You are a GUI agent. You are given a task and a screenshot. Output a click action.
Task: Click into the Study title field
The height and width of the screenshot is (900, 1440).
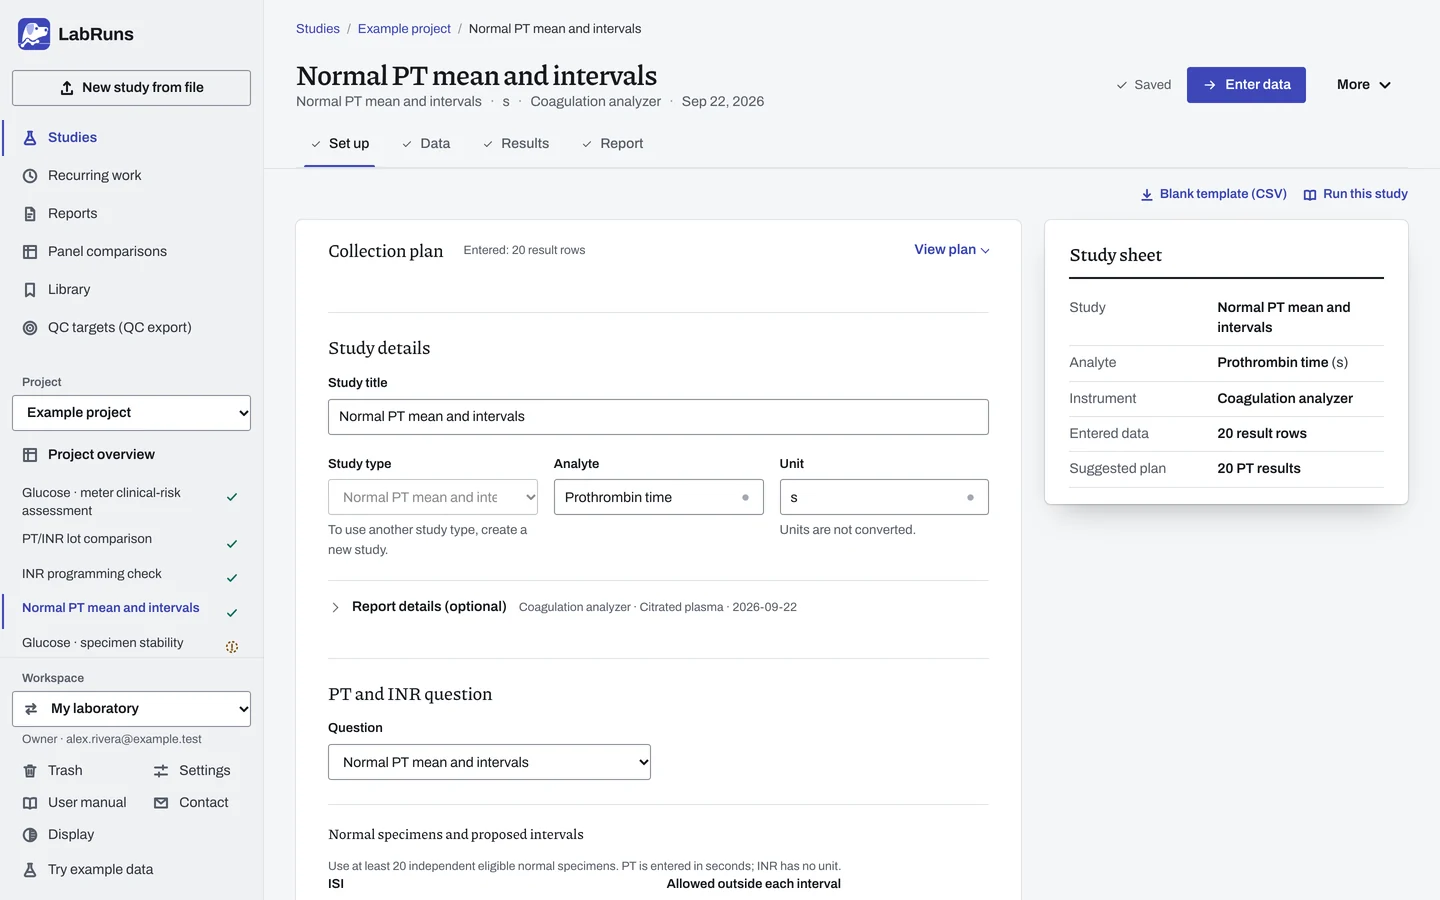pos(658,417)
